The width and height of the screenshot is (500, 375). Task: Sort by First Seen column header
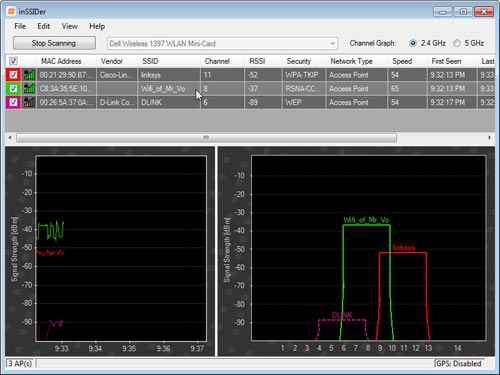452,61
